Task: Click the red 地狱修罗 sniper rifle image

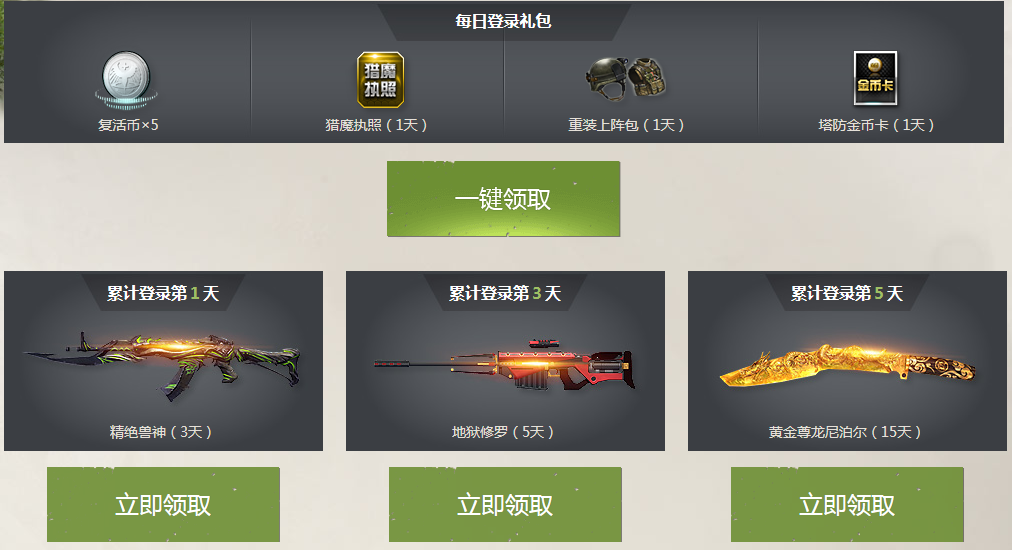Action: 505,365
